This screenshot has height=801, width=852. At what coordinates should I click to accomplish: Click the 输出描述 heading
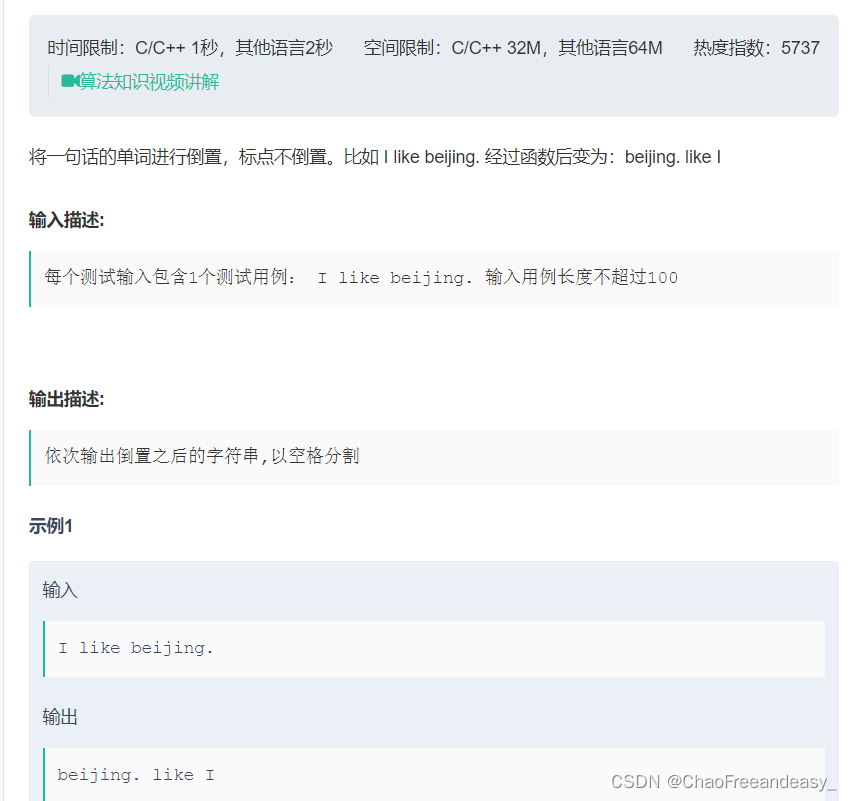pyautogui.click(x=66, y=399)
